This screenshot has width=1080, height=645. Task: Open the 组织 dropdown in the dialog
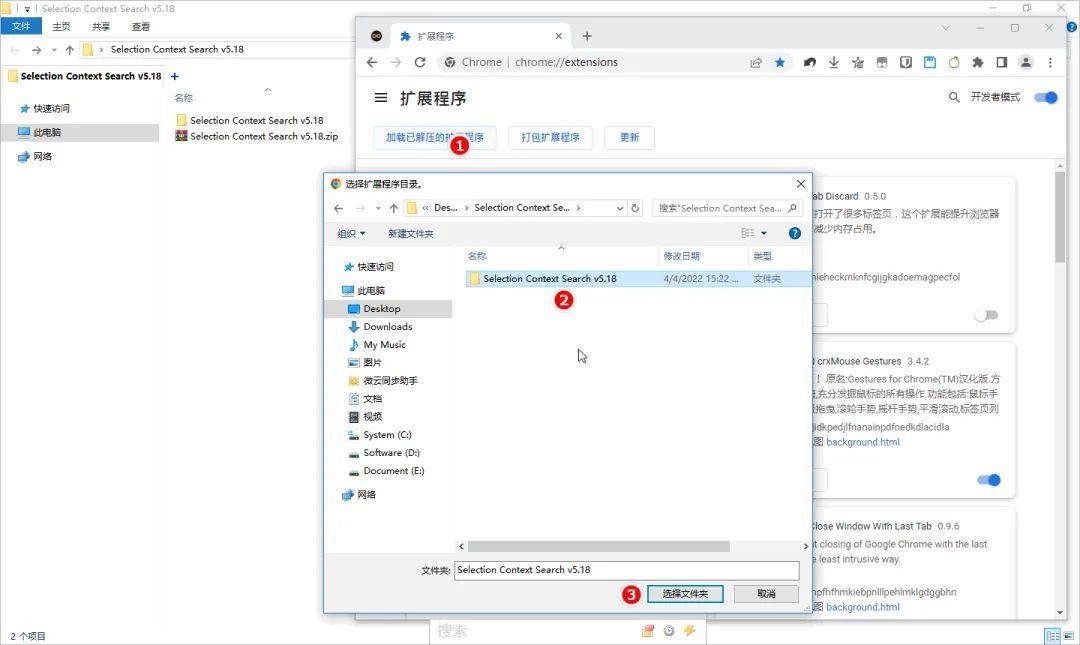click(x=351, y=234)
